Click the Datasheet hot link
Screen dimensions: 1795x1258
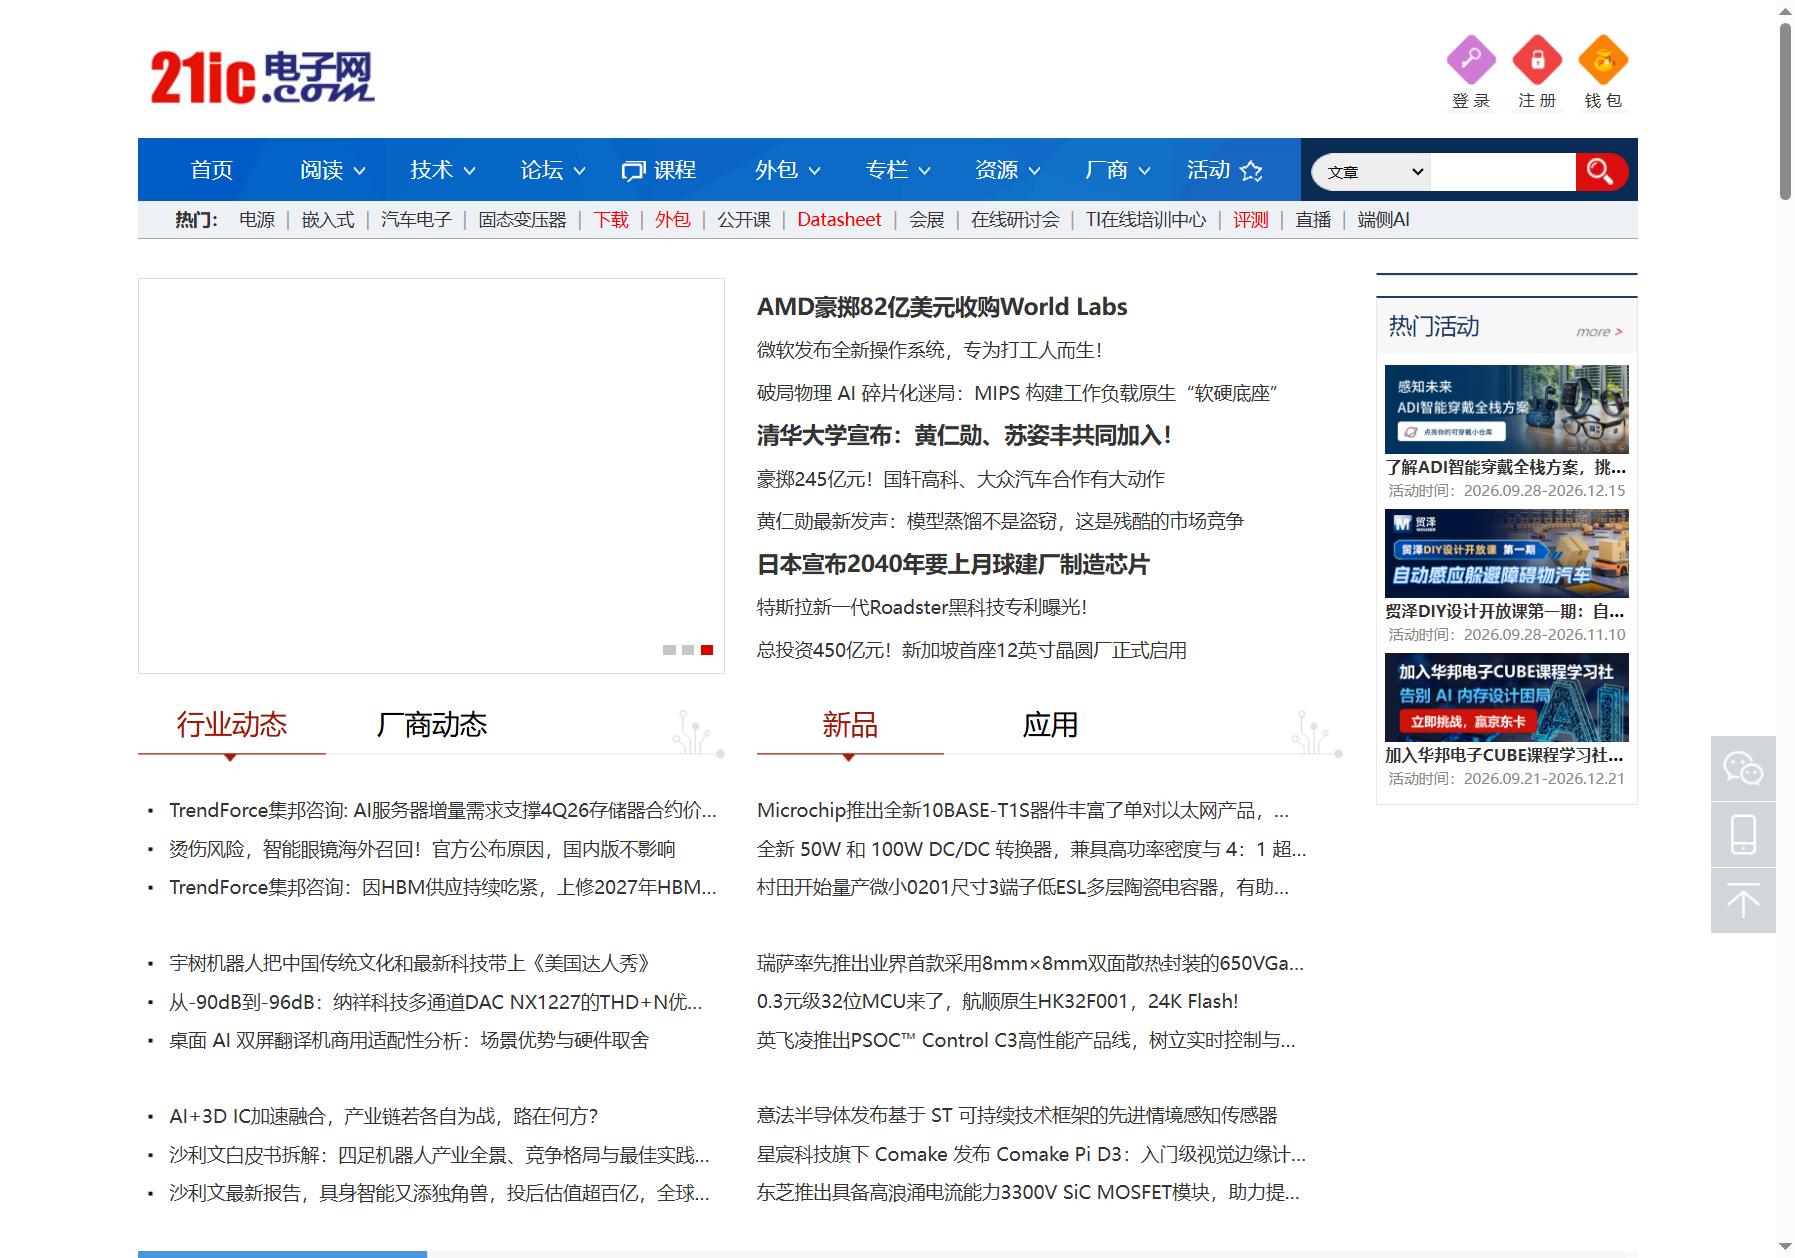(839, 219)
